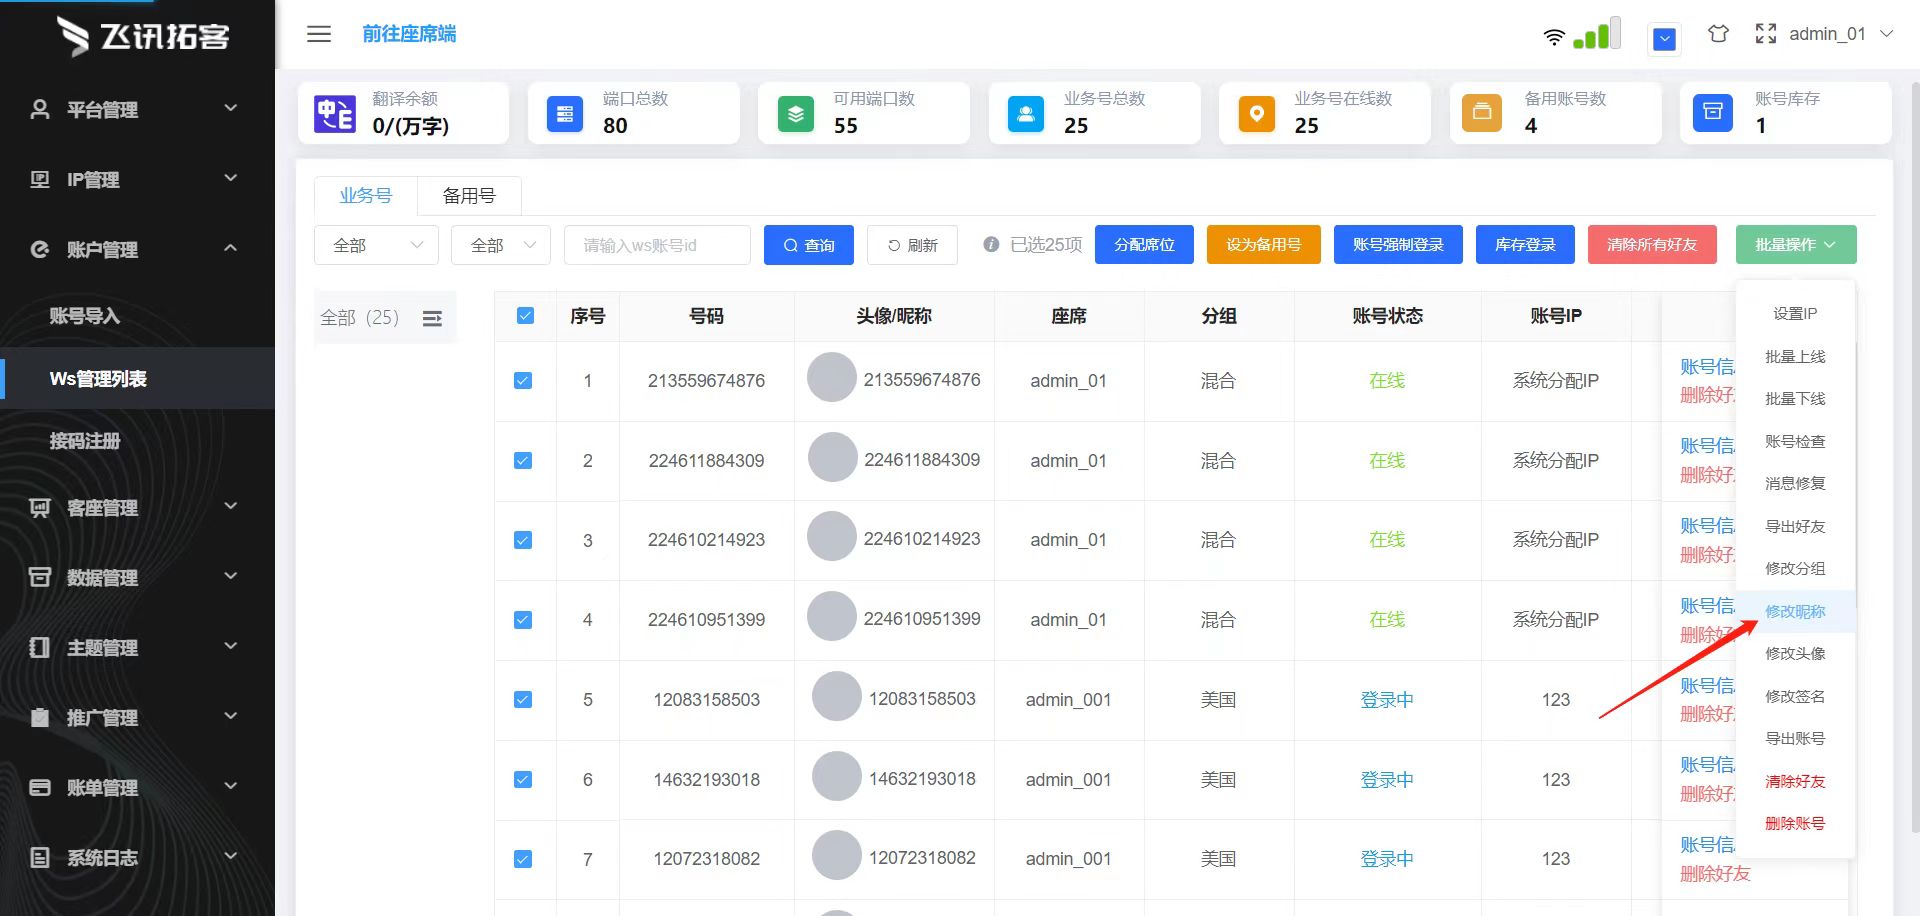The height and width of the screenshot is (916, 1920).
Task: Click the 查询 search button
Action: pos(809,245)
